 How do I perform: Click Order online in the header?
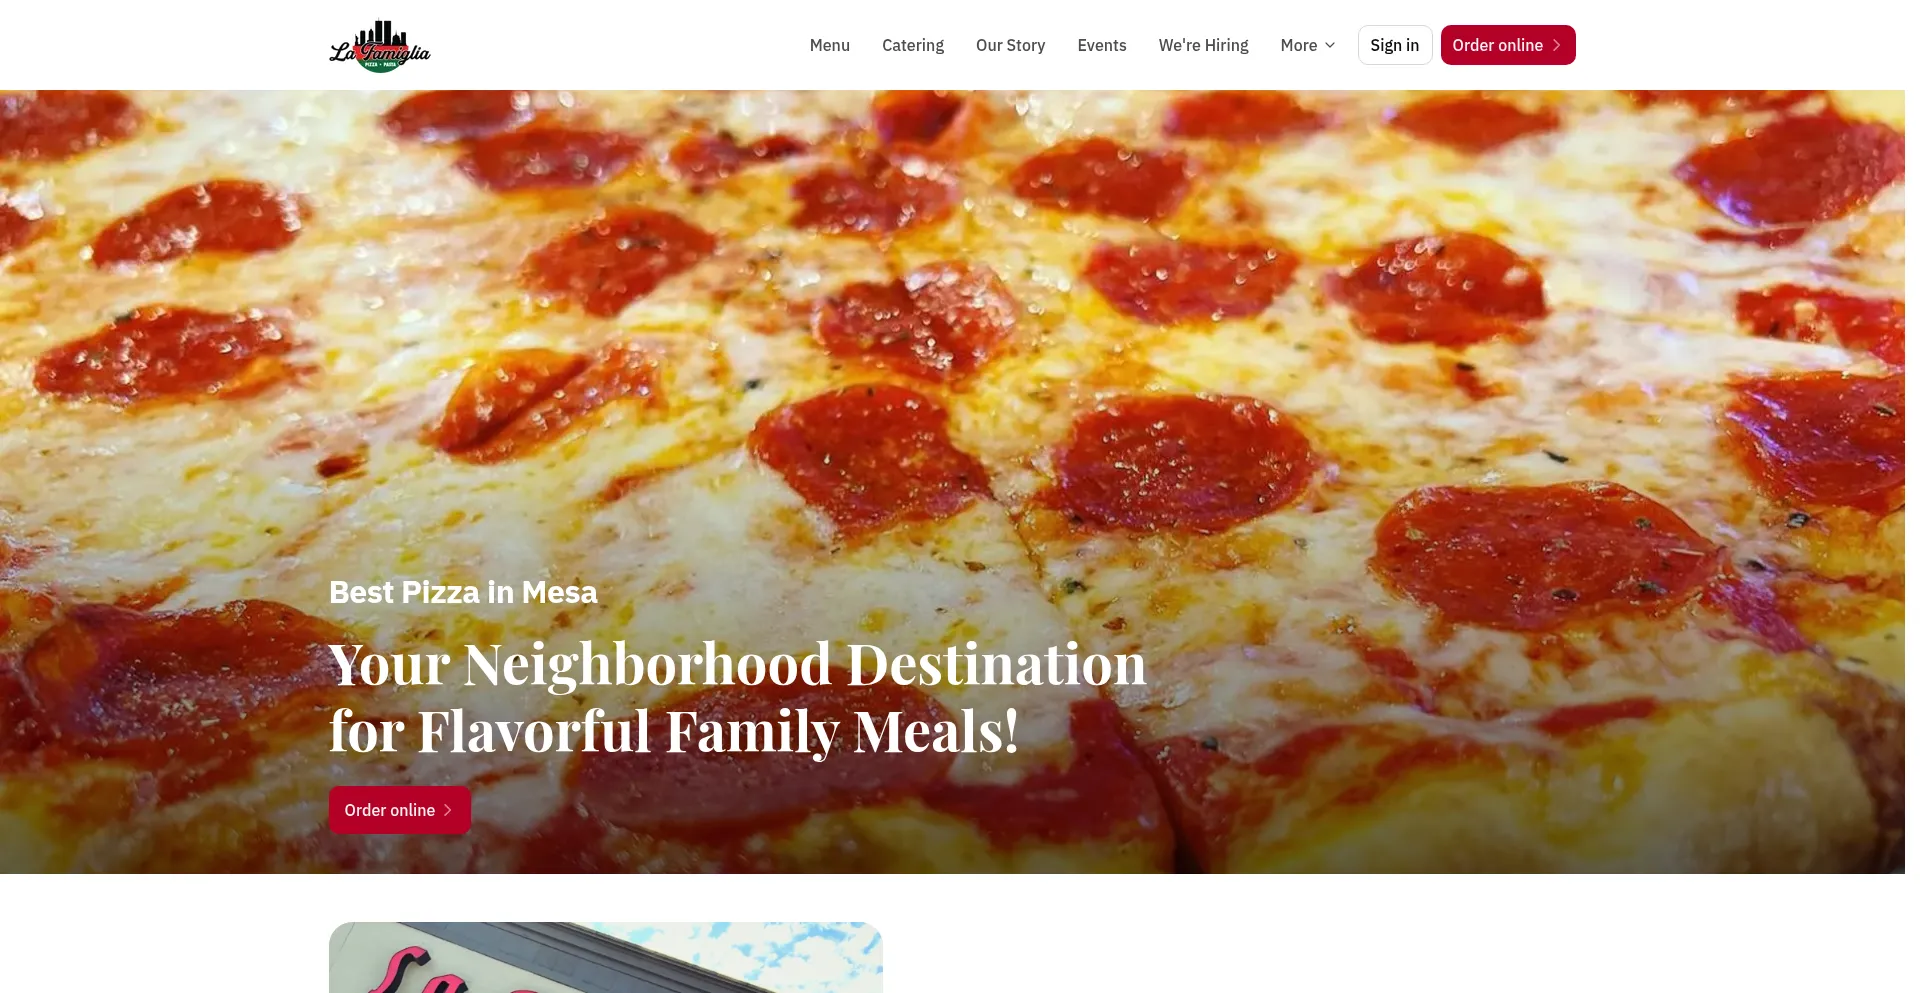(1507, 45)
